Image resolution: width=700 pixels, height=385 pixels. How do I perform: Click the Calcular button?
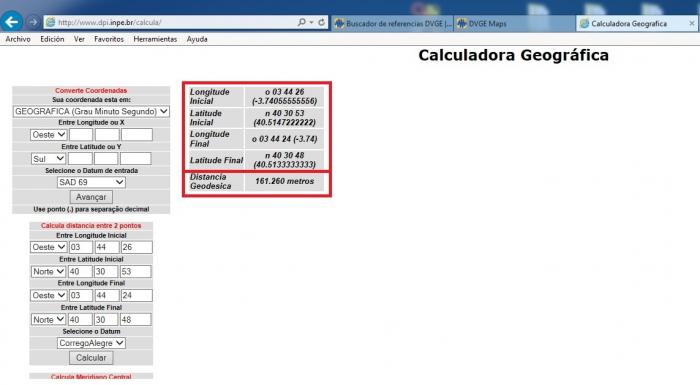91,358
